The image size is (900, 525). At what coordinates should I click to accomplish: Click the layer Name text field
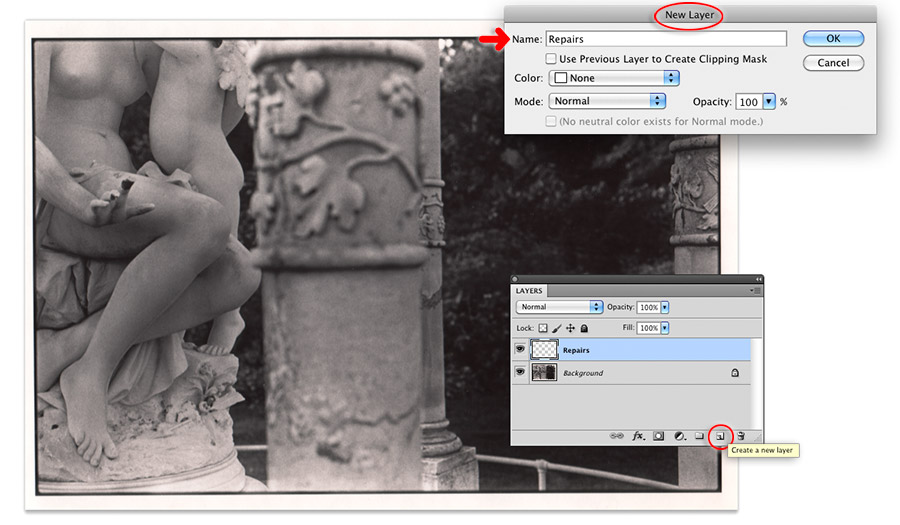coord(665,39)
